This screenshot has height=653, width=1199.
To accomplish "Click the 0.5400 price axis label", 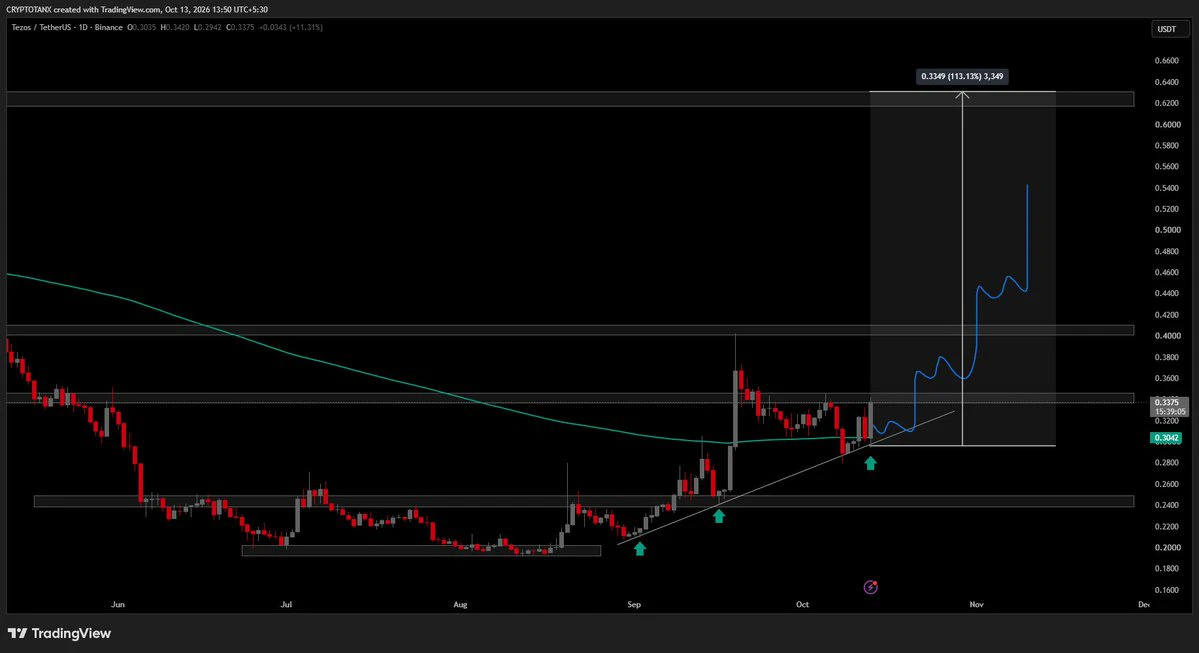I will tap(1166, 188).
